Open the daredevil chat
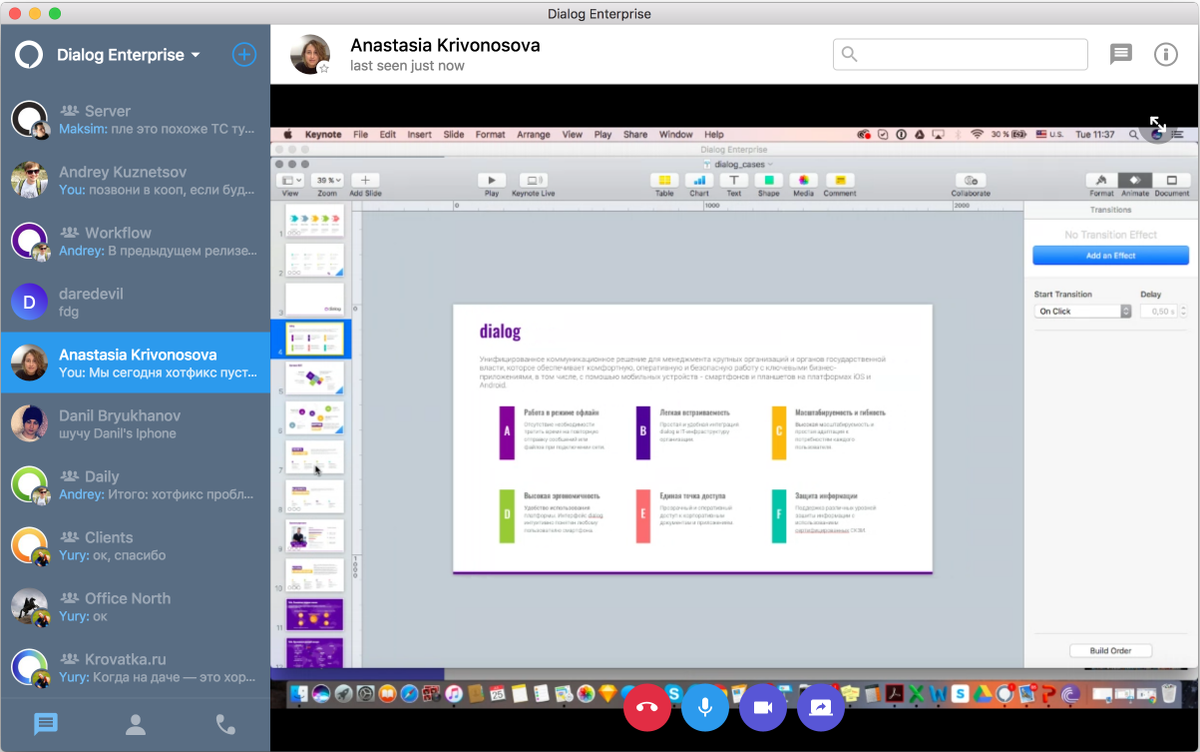1200x752 pixels. [x=135, y=302]
